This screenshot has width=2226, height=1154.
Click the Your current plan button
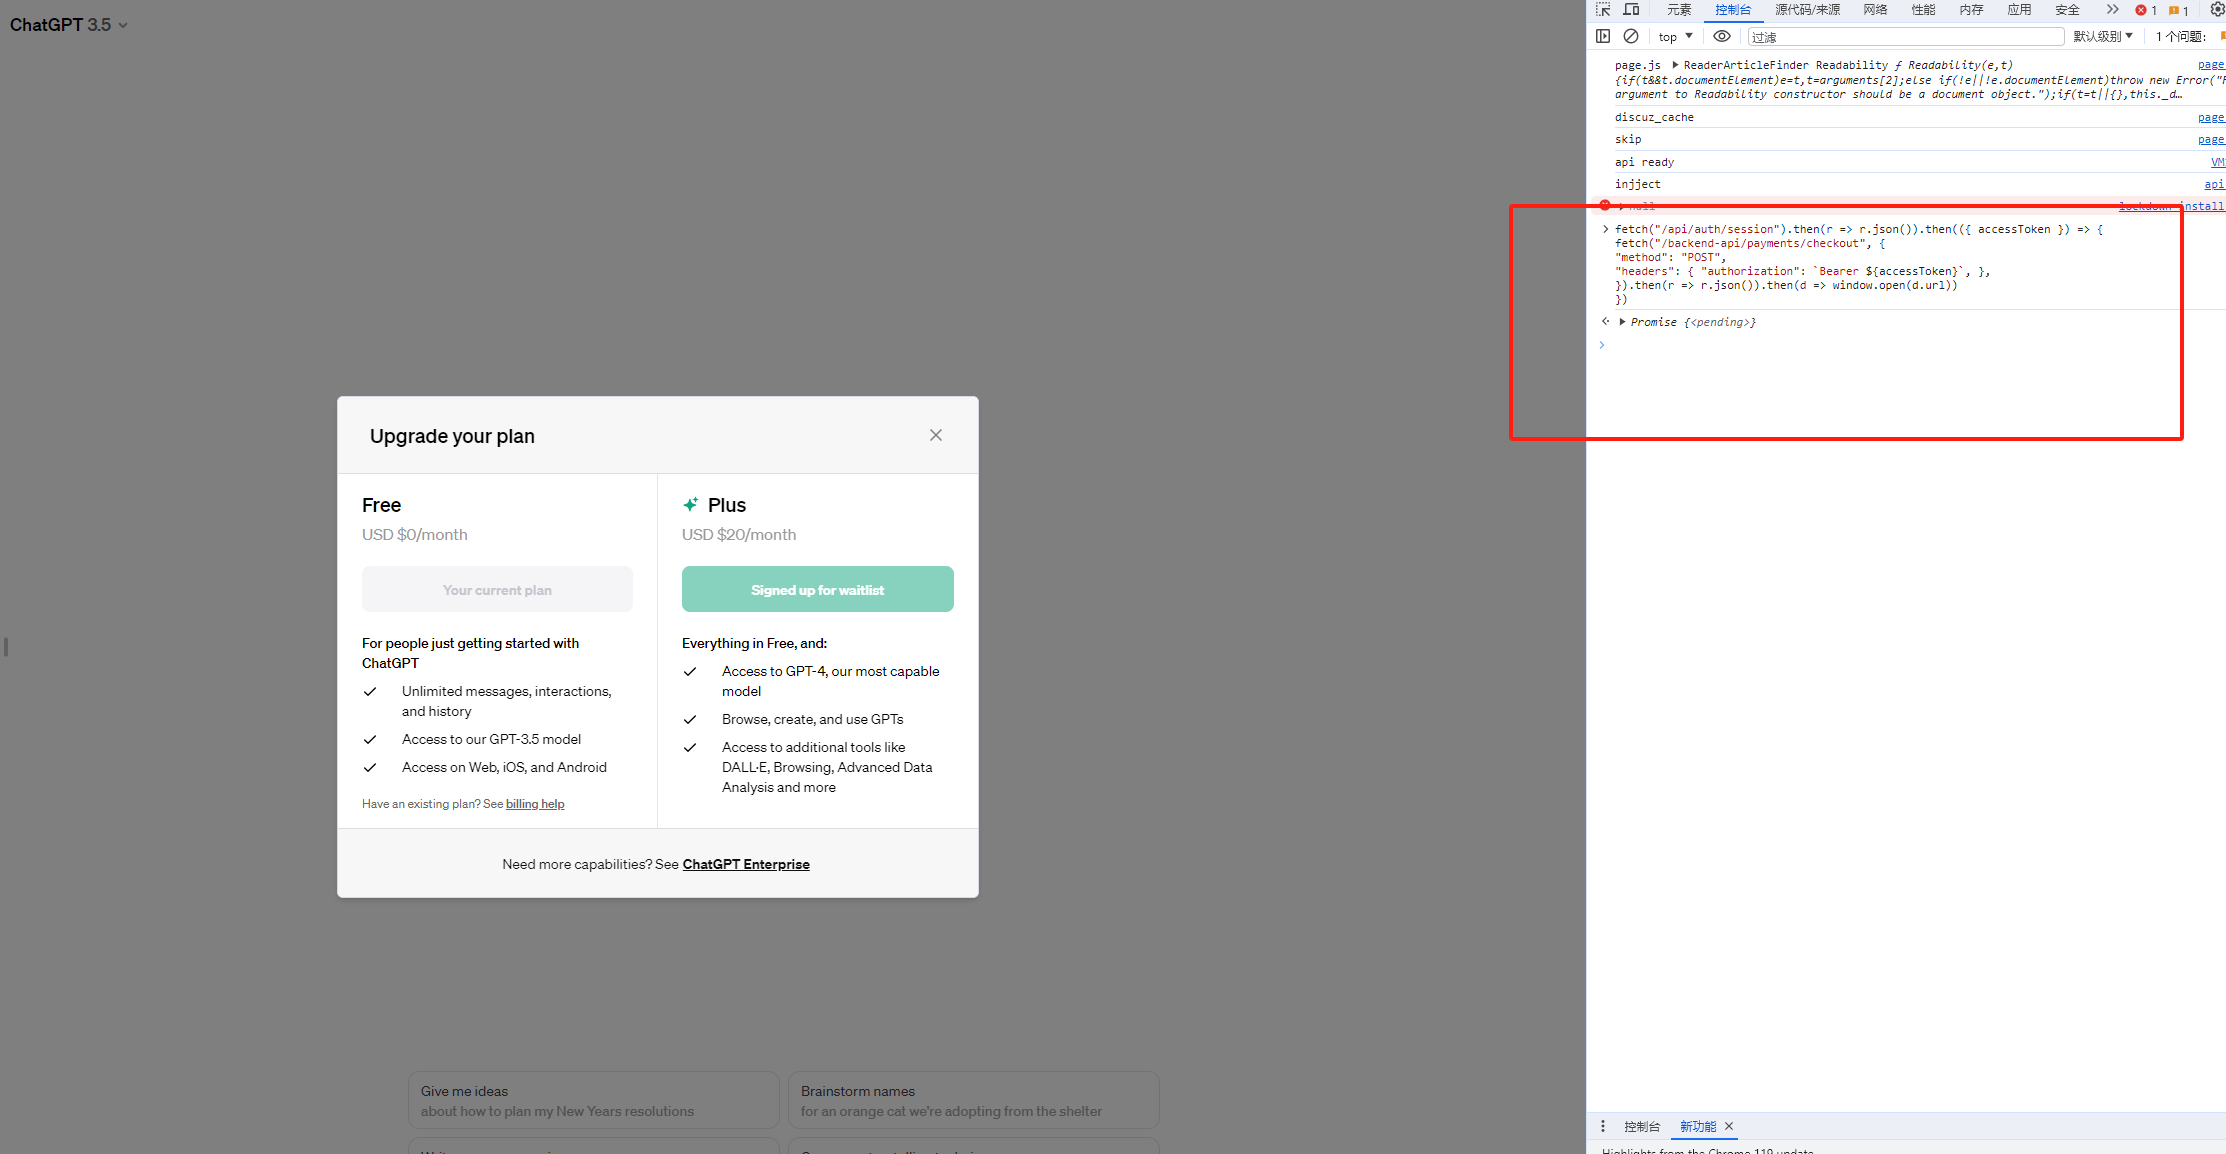pos(497,590)
